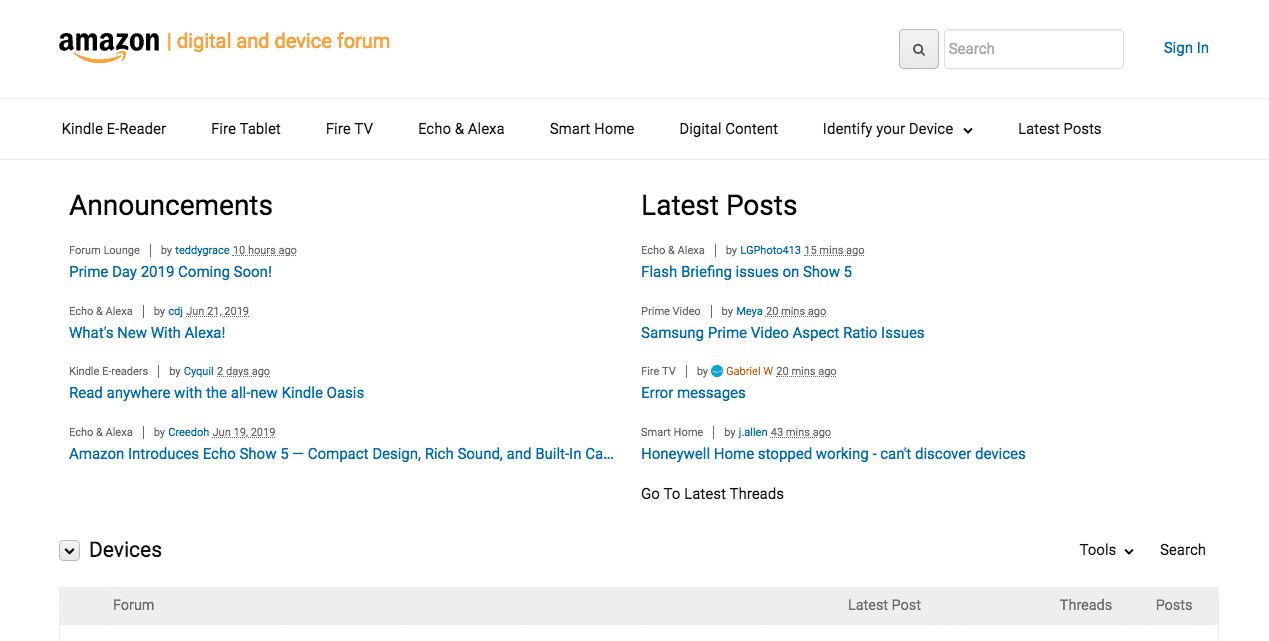
Task: Open Fire TV navigation item
Action: [x=349, y=129]
